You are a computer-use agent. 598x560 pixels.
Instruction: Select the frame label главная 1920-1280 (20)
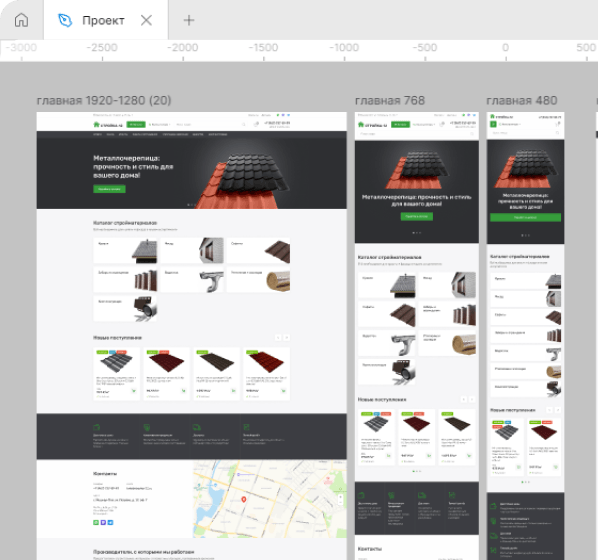tap(104, 100)
